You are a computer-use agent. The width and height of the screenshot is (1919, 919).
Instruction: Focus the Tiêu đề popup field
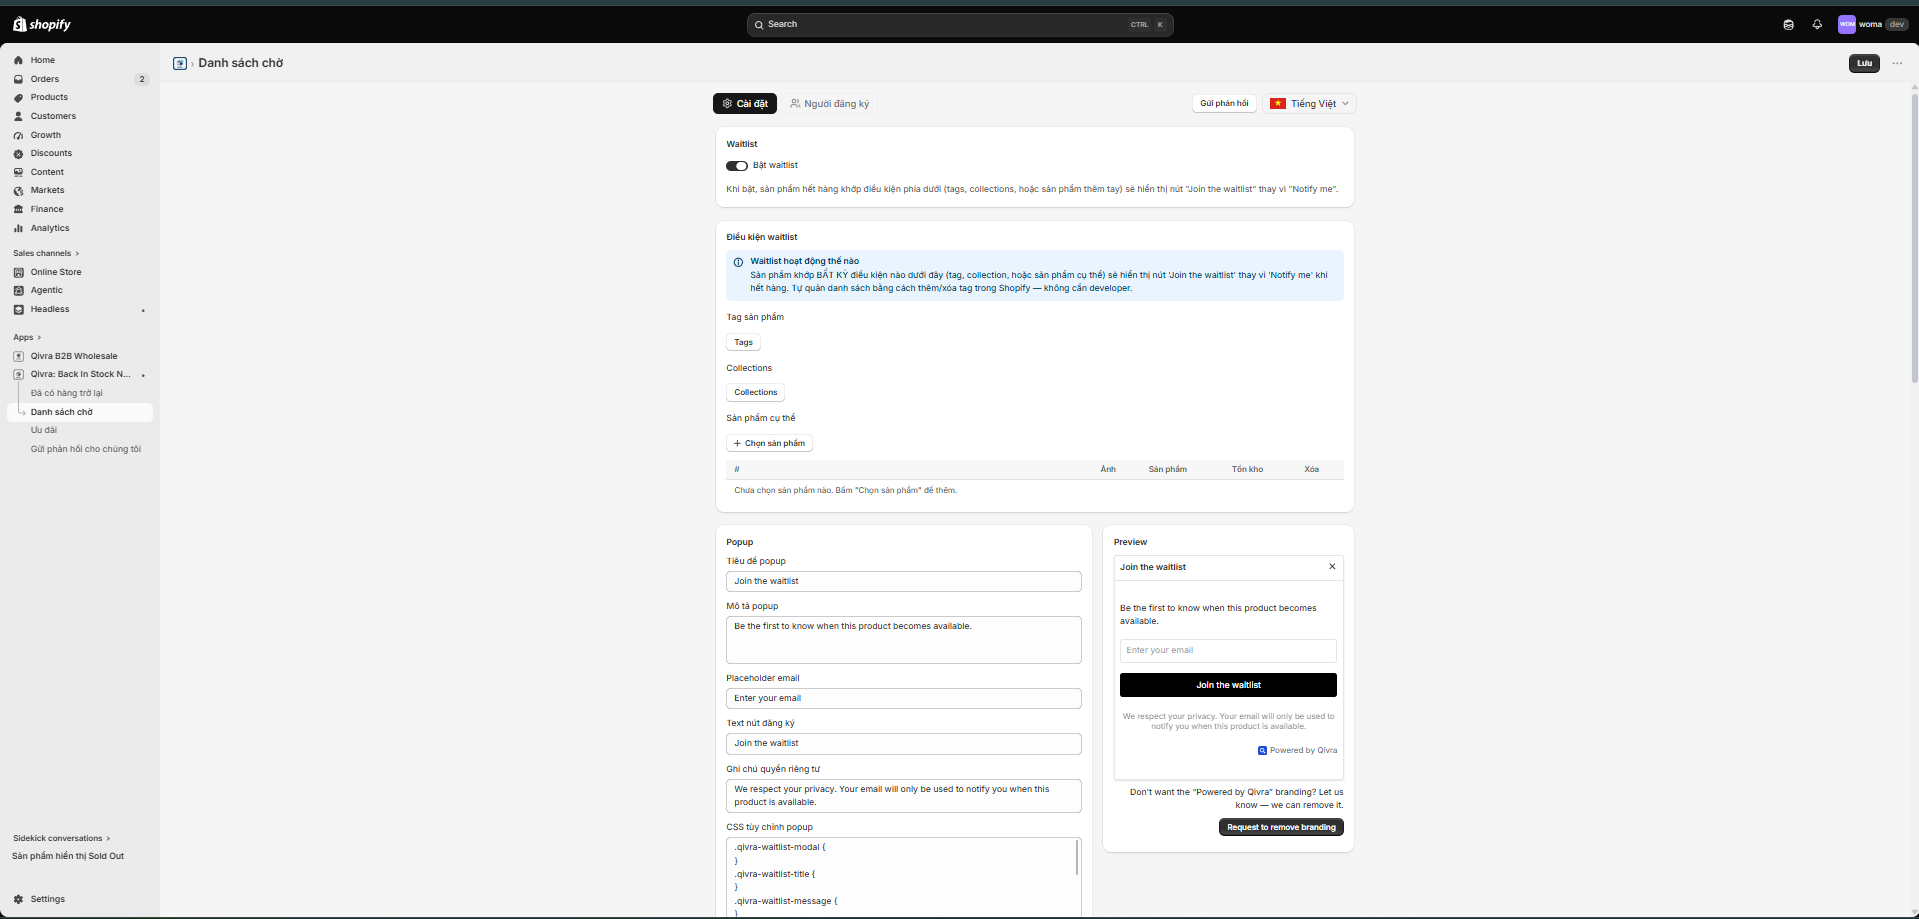click(x=904, y=581)
